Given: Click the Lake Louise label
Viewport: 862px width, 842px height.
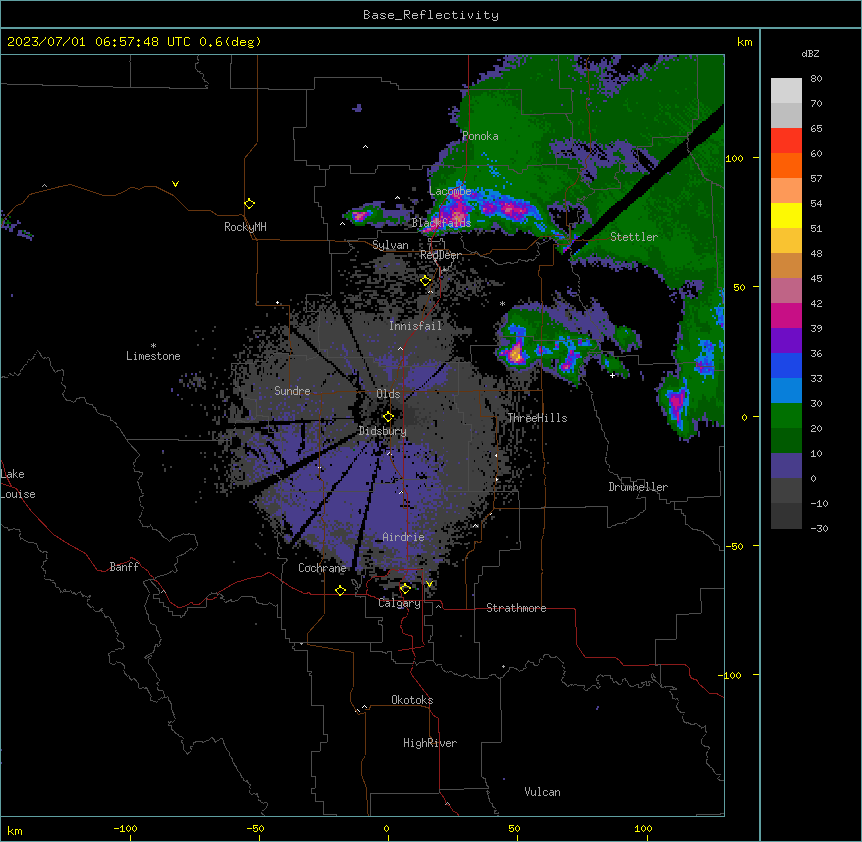Looking at the screenshot, I should coord(18,484).
